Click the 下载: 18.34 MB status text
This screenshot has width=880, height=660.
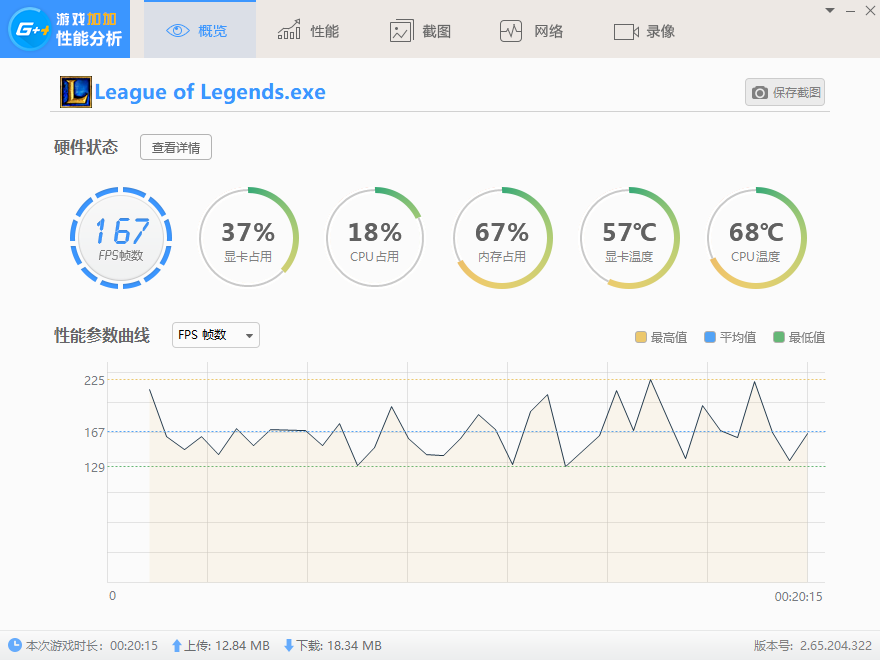click(339, 645)
